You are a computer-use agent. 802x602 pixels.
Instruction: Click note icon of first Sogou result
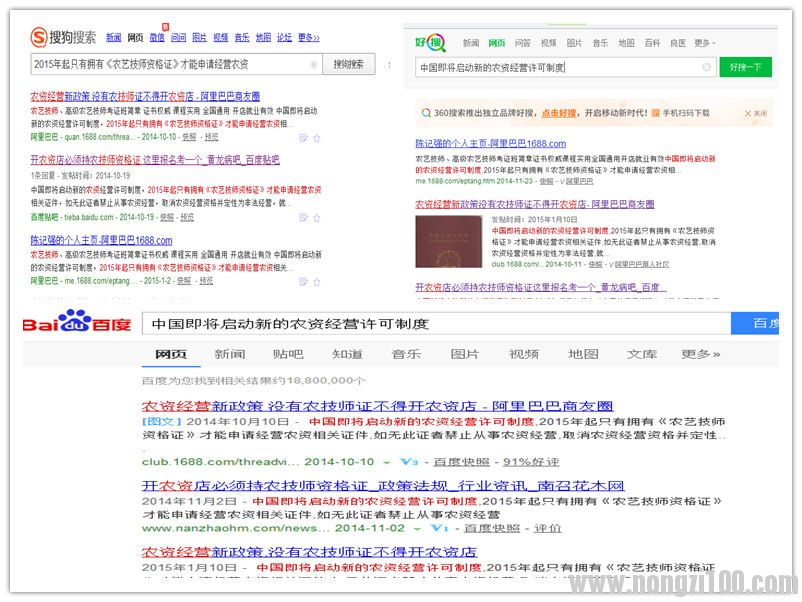[303, 138]
